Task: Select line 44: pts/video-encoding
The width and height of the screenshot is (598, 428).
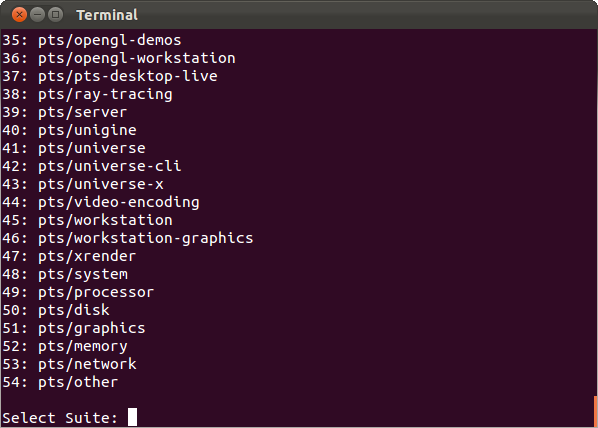Action: tap(101, 202)
